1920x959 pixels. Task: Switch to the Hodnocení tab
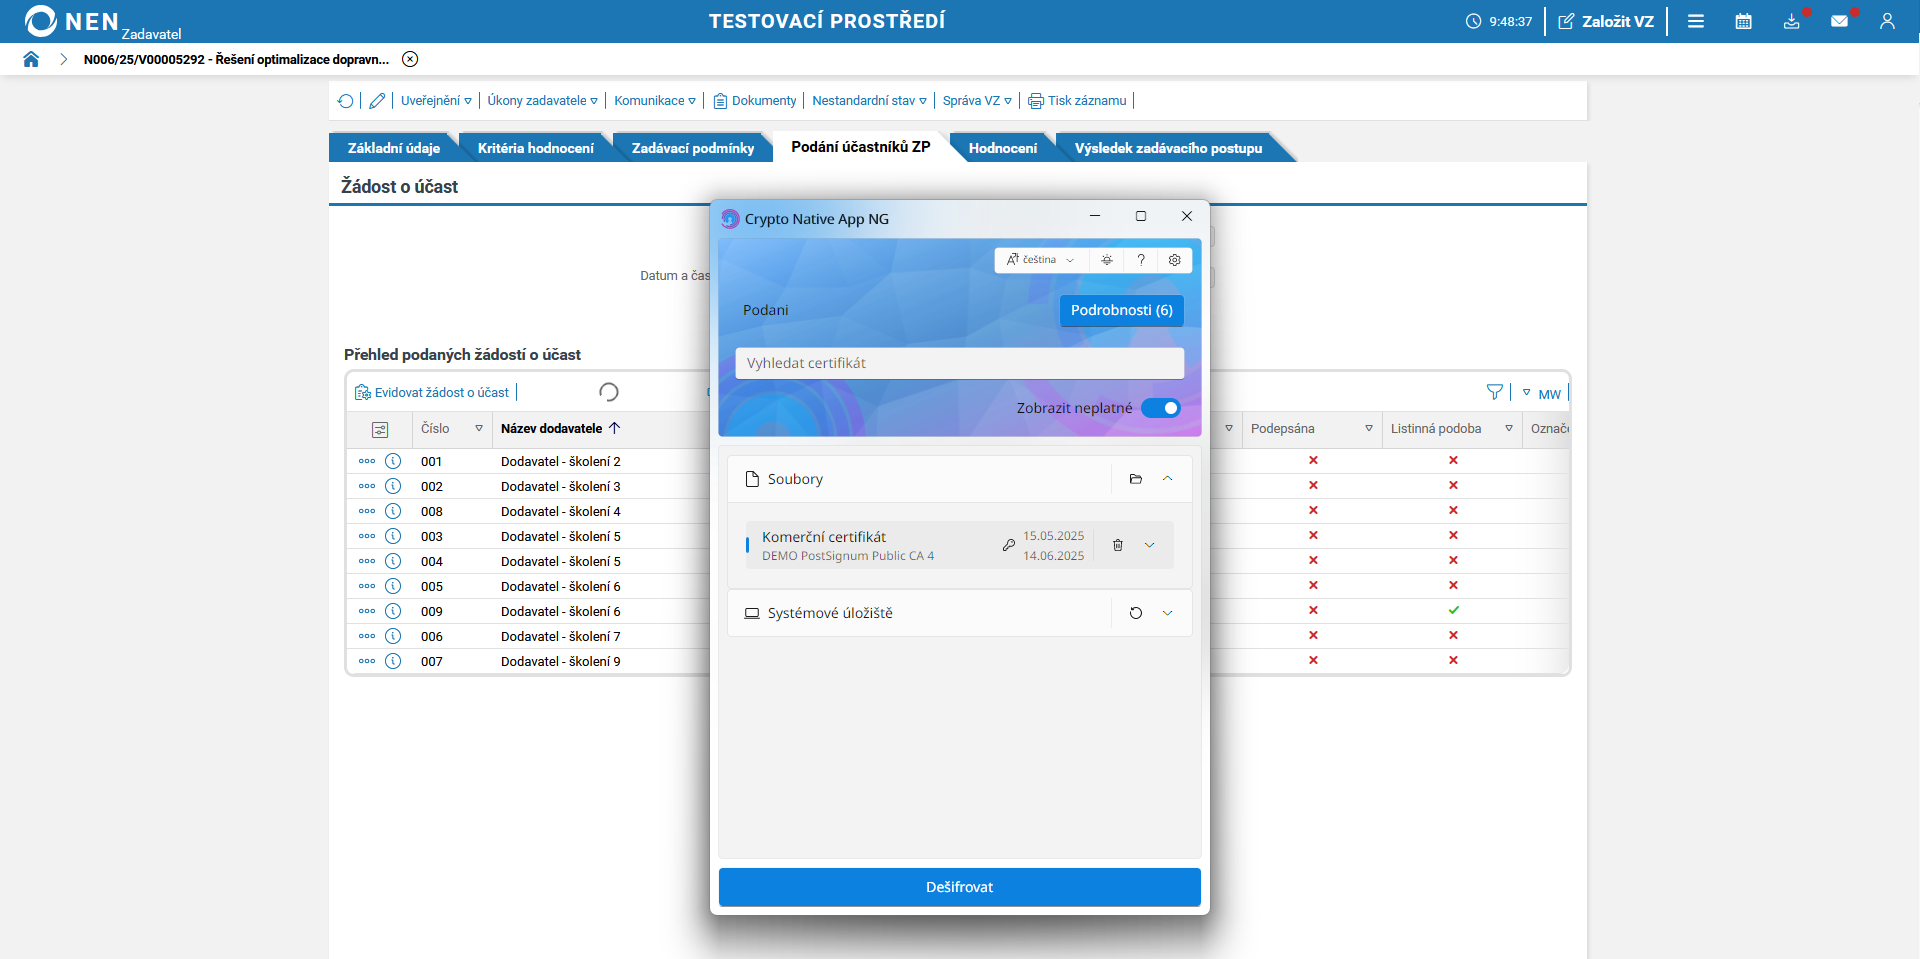pos(1003,148)
